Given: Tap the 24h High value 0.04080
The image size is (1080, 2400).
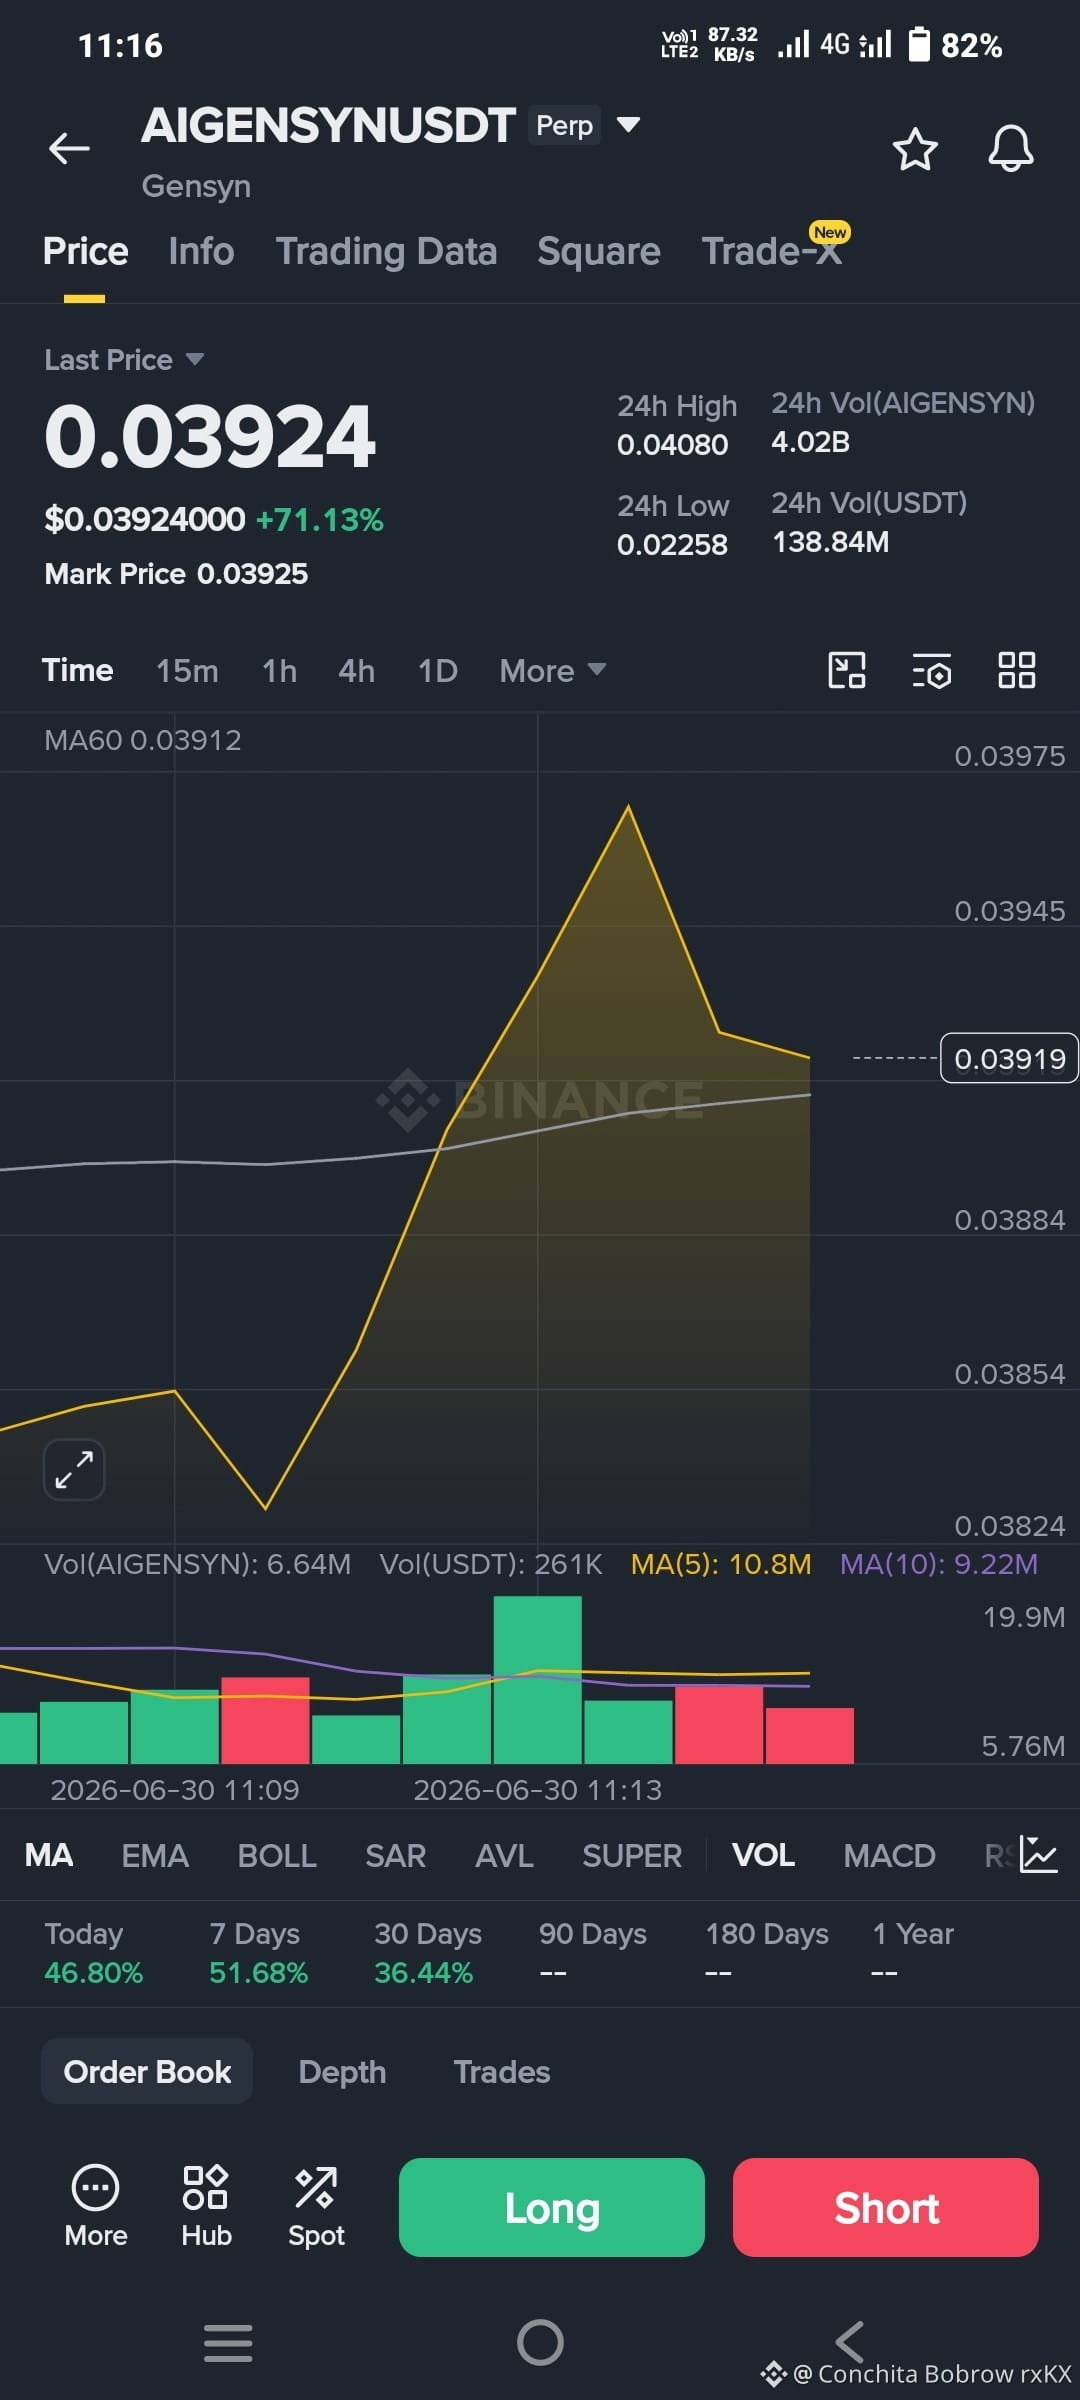Looking at the screenshot, I should pos(672,445).
